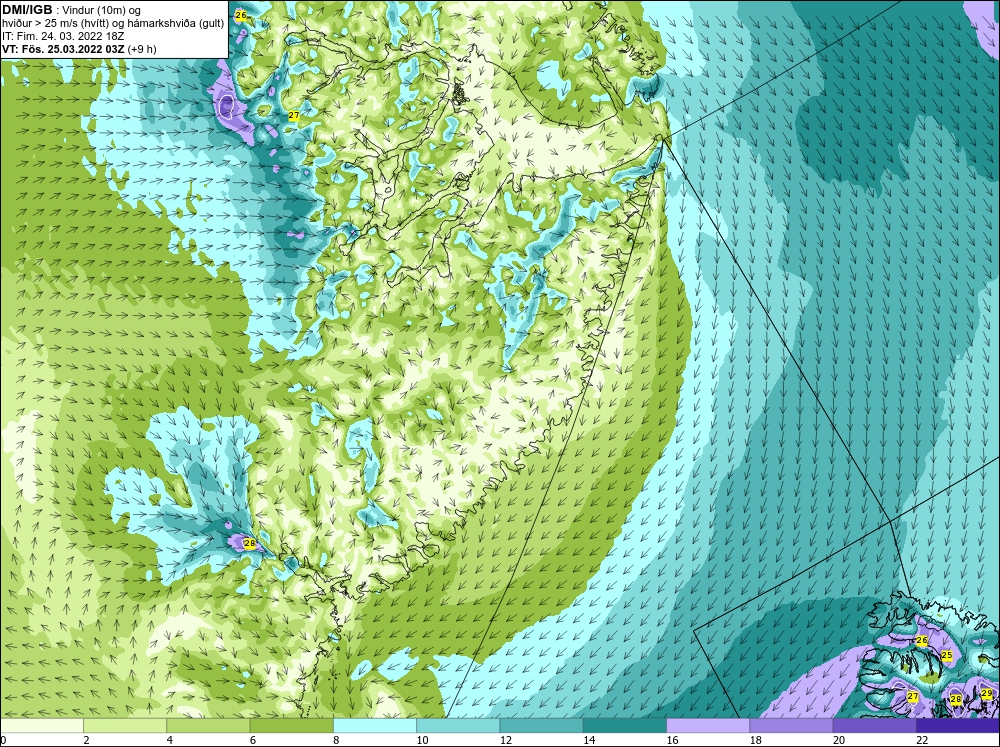
Task: Click scale value 14 under color bar
Action: [589, 740]
